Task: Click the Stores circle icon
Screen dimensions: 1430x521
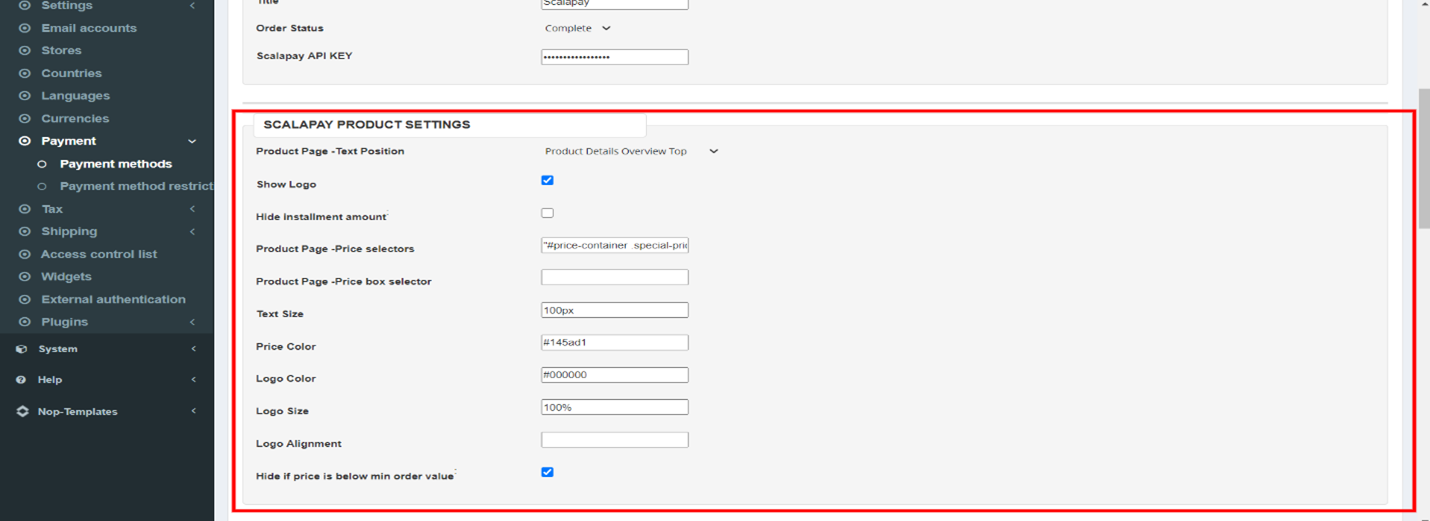Action: click(x=25, y=50)
